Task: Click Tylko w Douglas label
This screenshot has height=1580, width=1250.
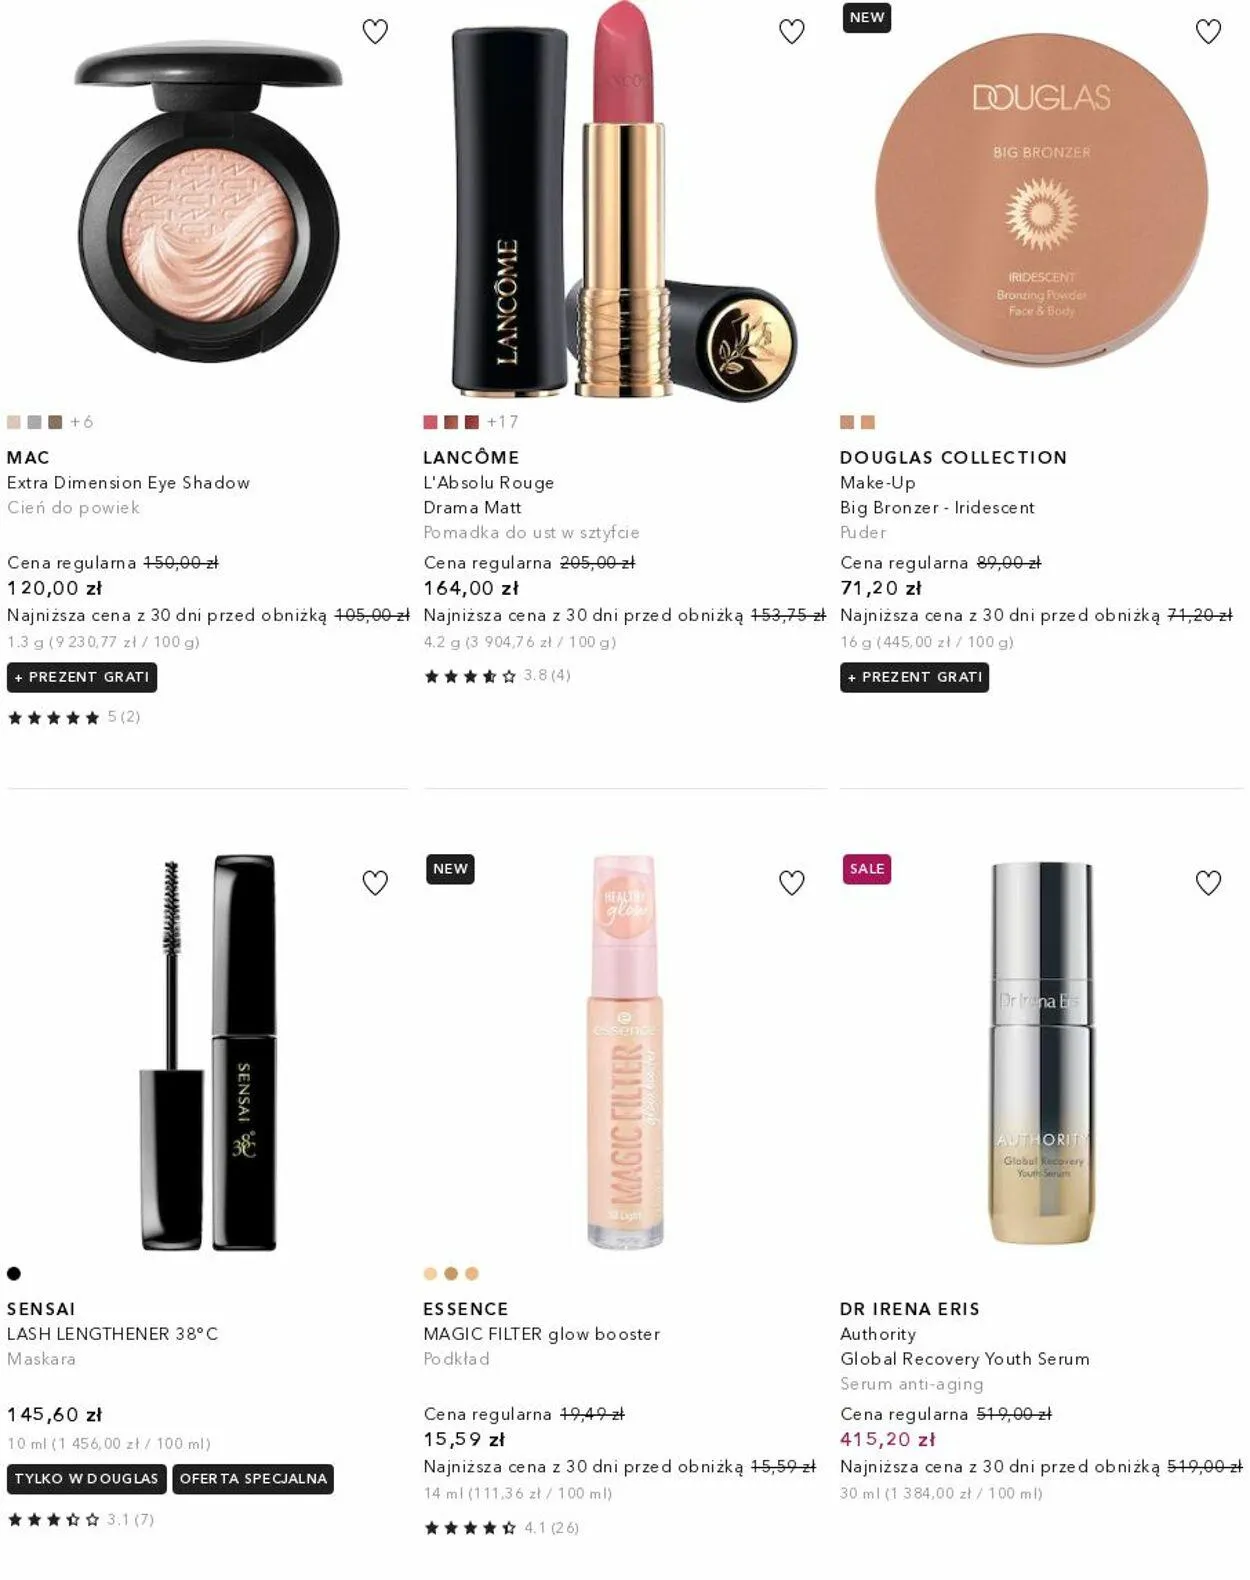Action: click(x=87, y=1479)
